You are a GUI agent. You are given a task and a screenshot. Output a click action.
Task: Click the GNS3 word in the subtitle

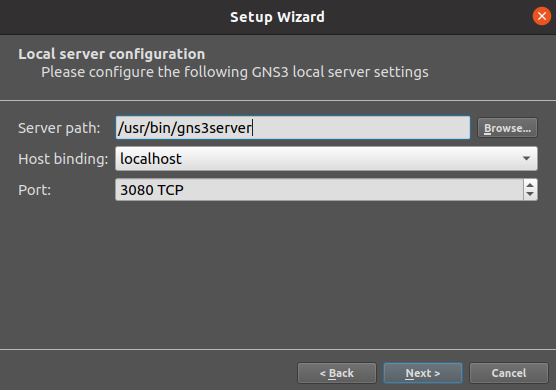pyautogui.click(x=270, y=72)
